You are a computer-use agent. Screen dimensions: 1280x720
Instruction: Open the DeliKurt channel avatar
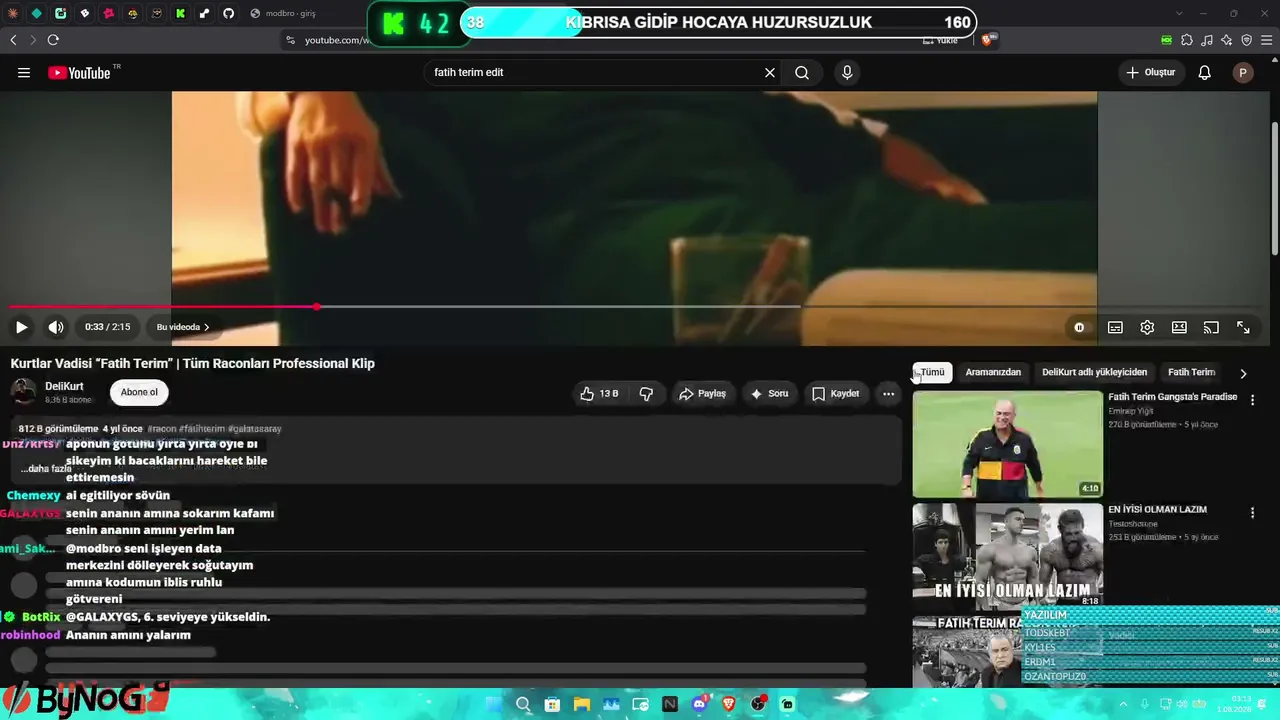click(24, 392)
